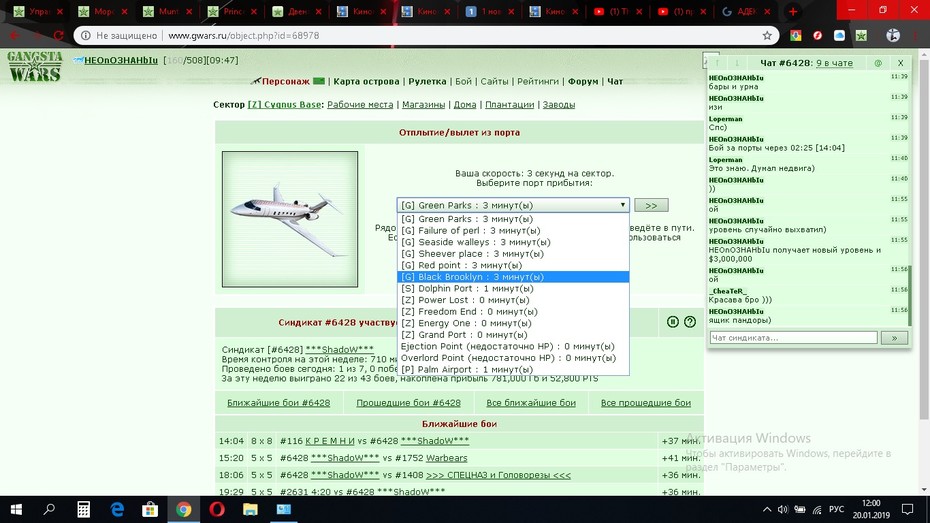Screen dimensions: 930x523
Task: Show hidden system tray icons
Action: pyautogui.click(x=766, y=509)
